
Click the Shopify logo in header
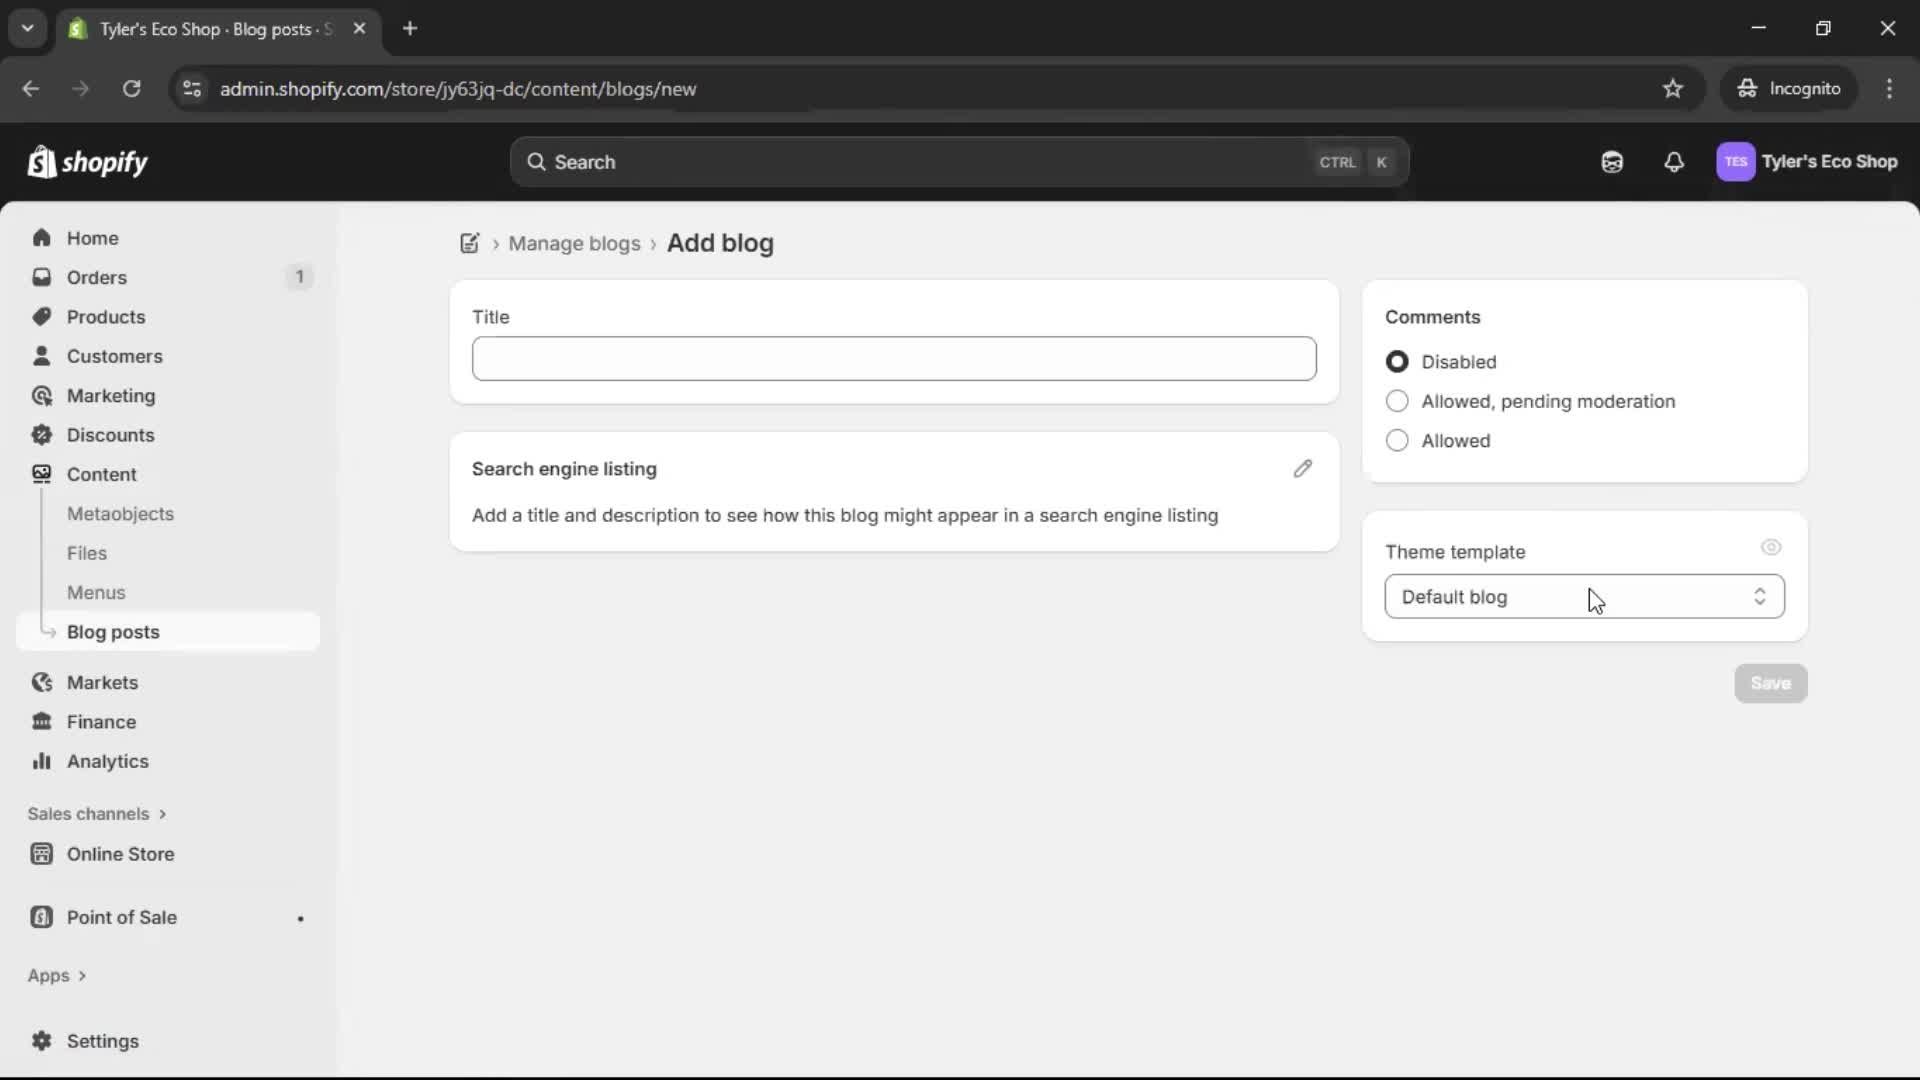point(87,162)
